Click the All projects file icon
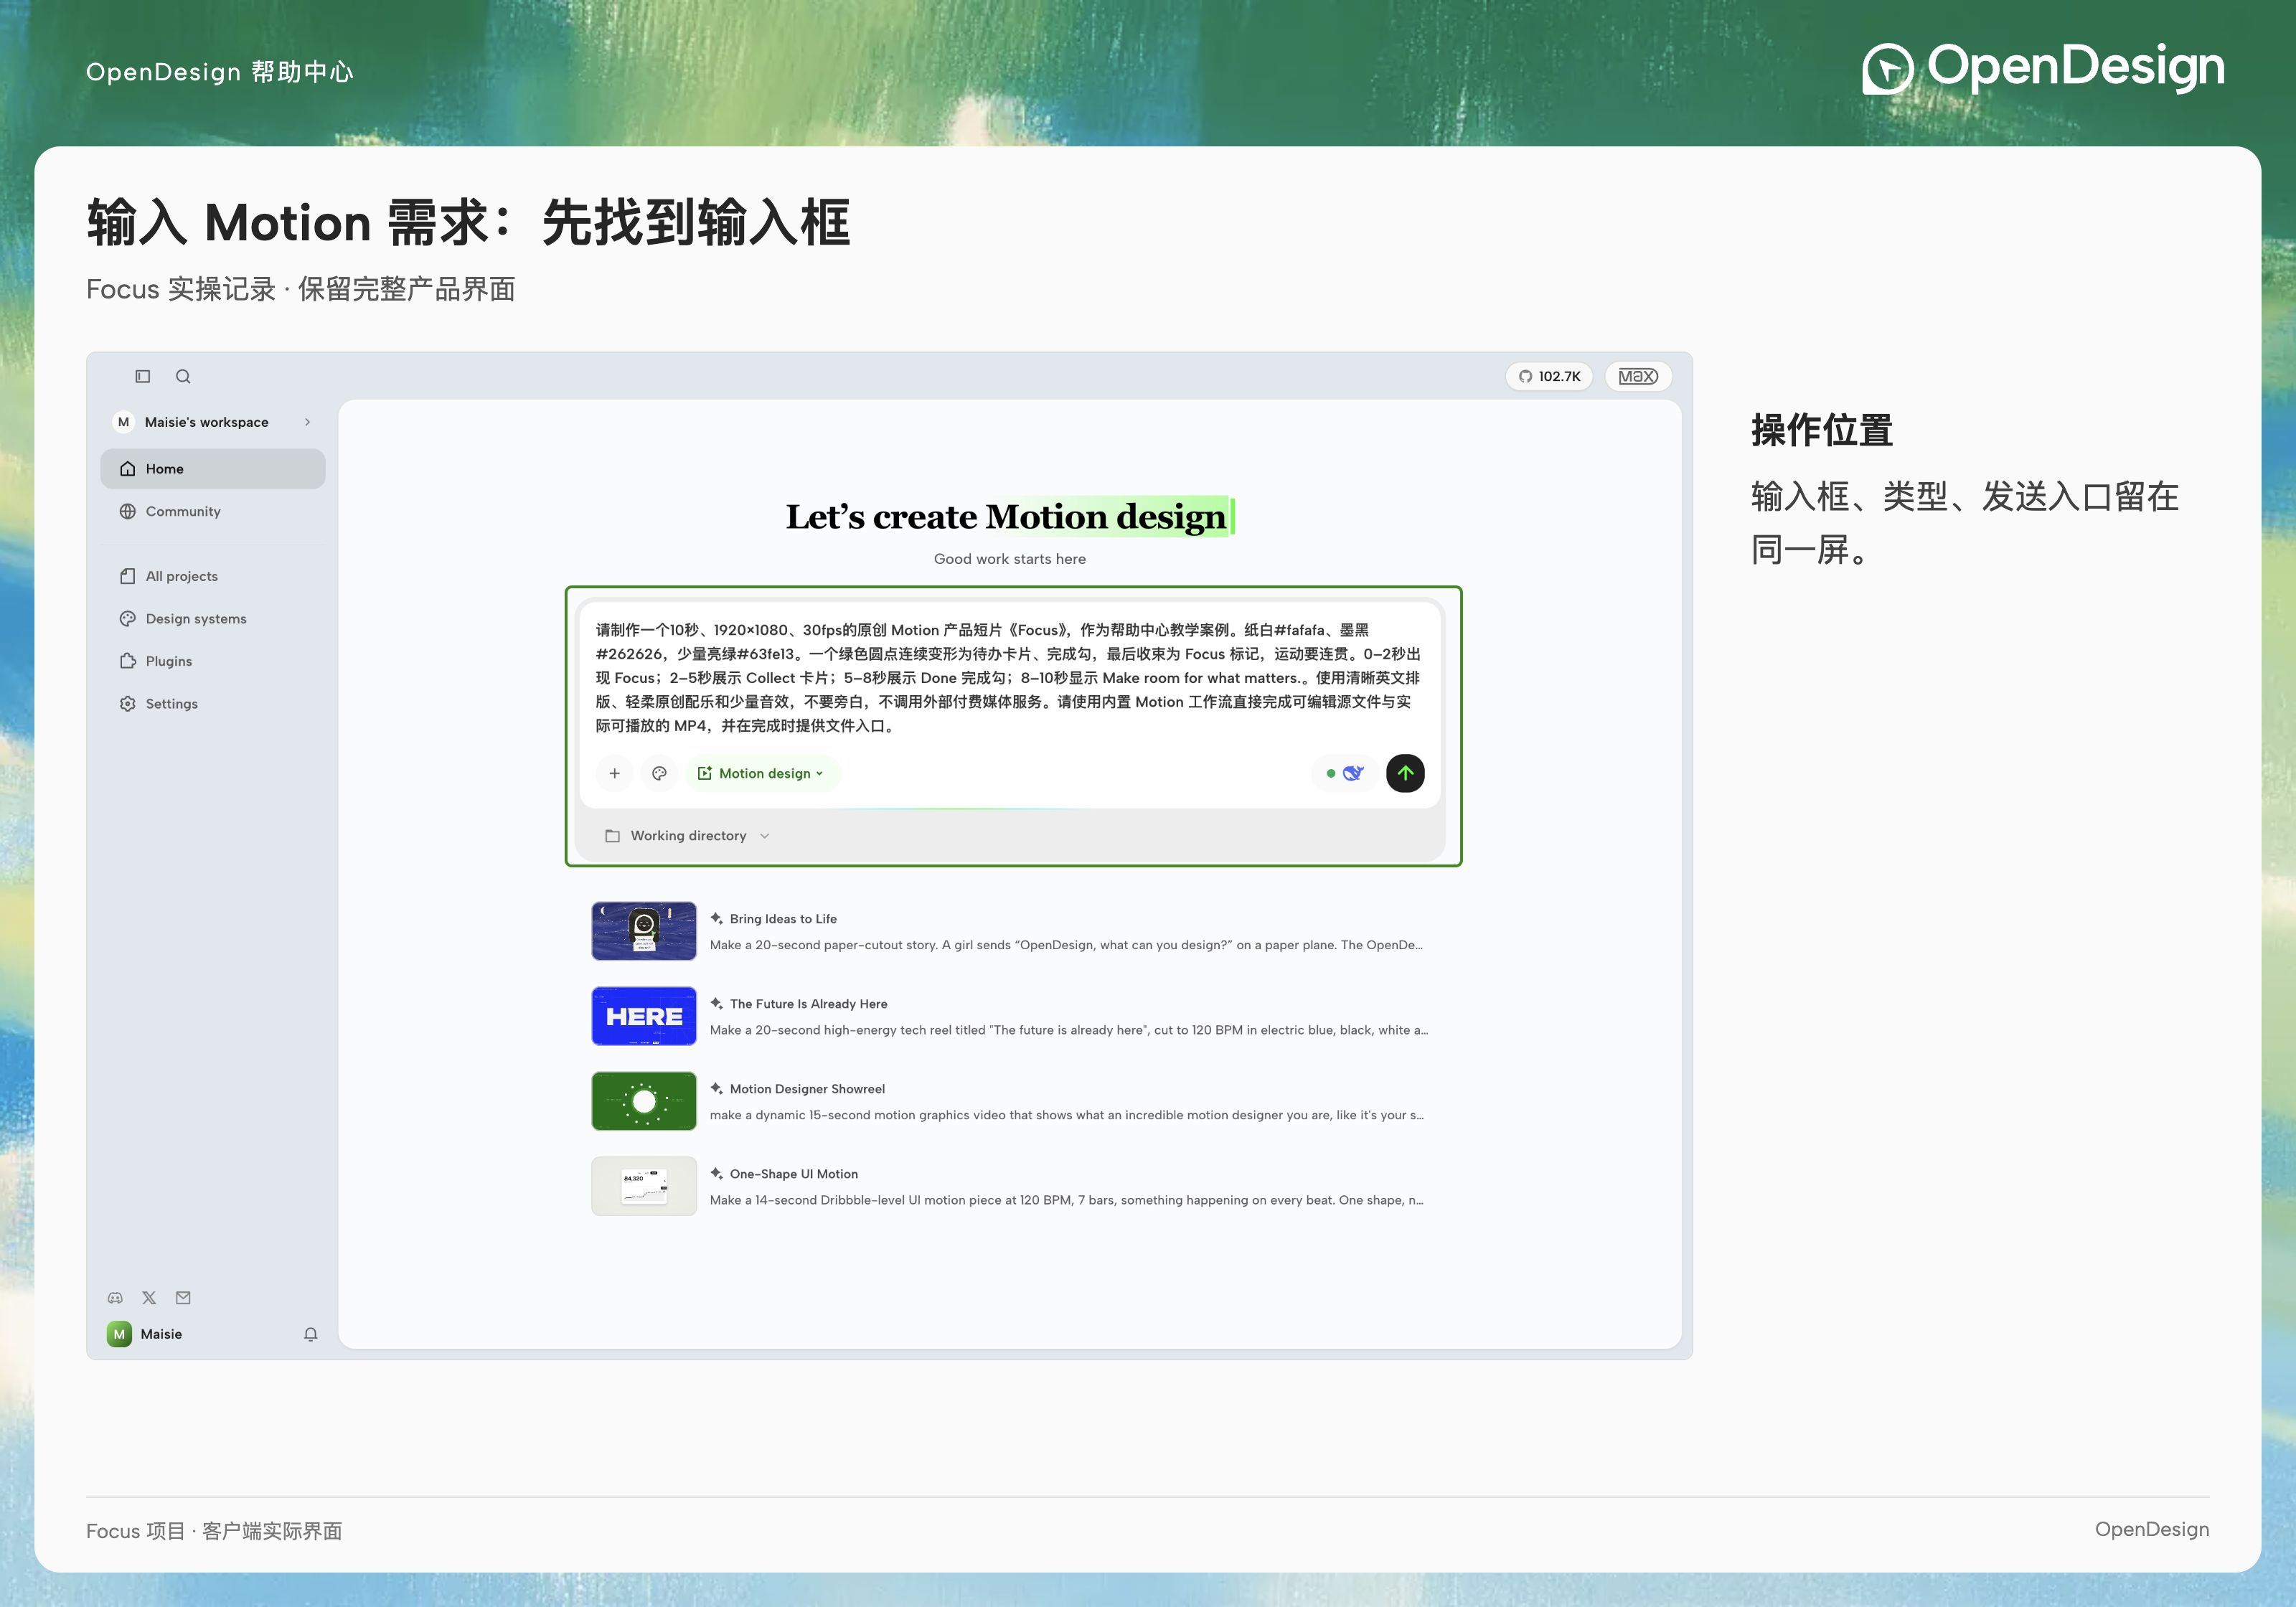Screen dimensions: 2296x1607 128,576
